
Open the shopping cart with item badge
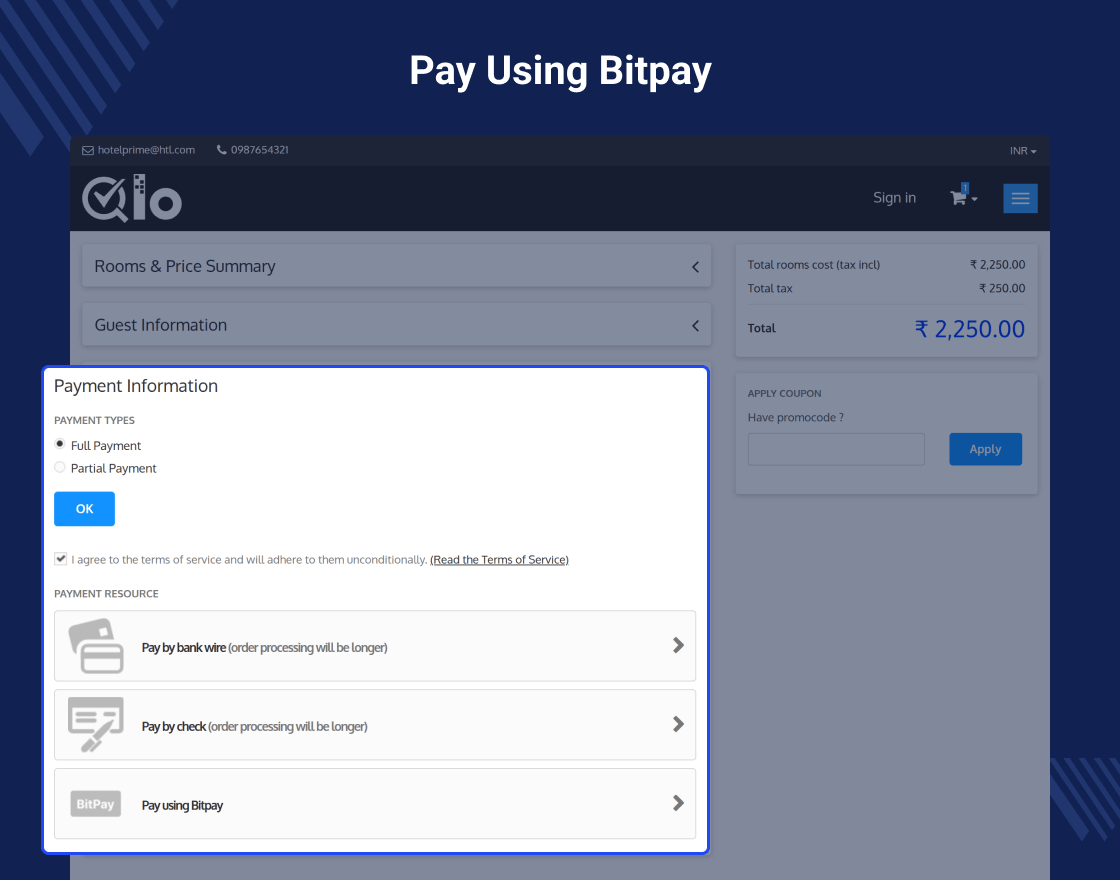click(x=961, y=198)
